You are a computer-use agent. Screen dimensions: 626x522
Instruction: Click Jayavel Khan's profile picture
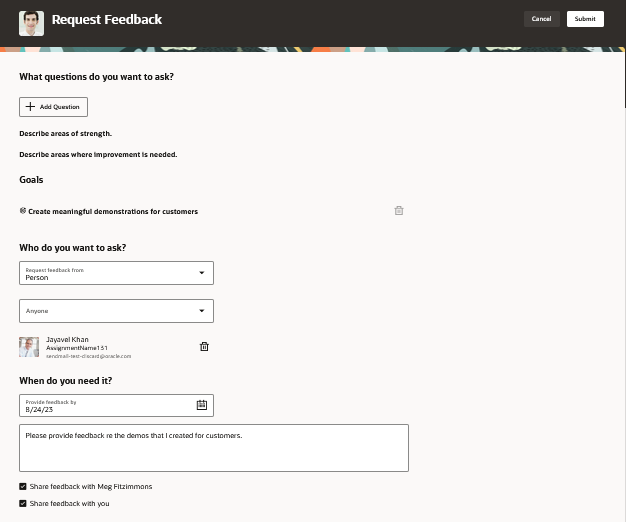pos(29,347)
